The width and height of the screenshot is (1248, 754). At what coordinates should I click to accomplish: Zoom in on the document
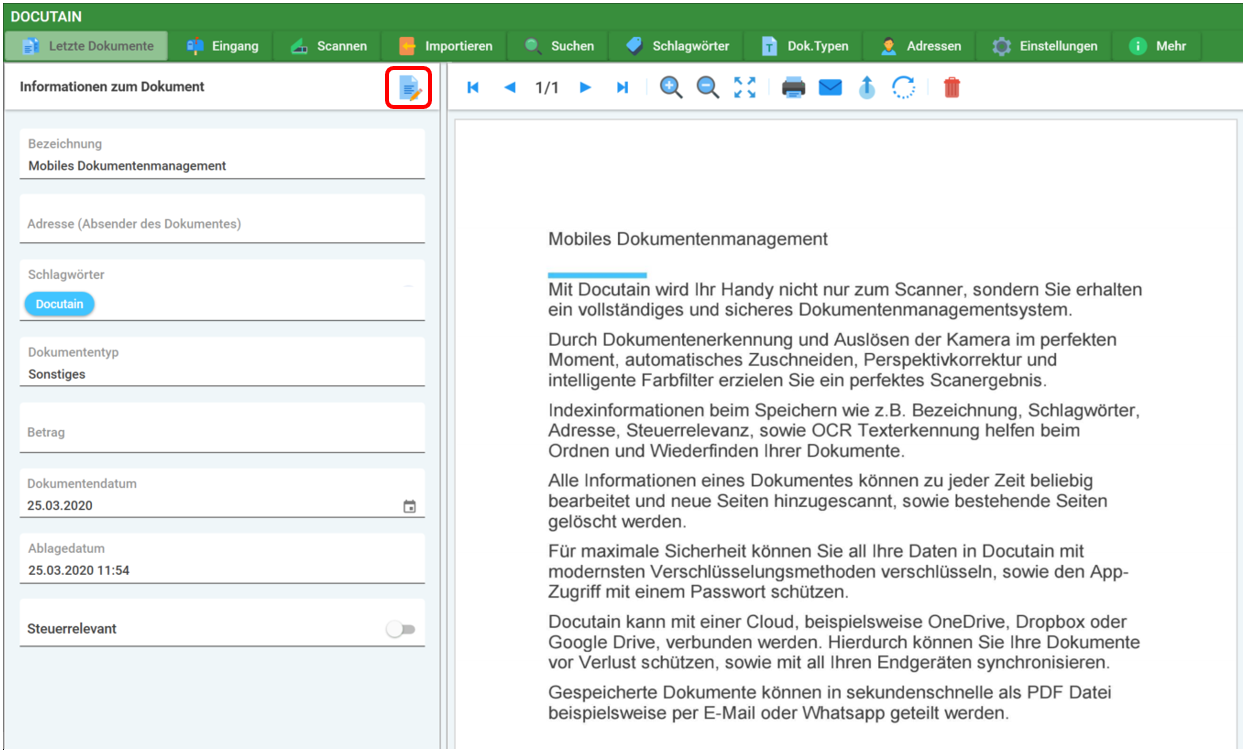point(672,88)
